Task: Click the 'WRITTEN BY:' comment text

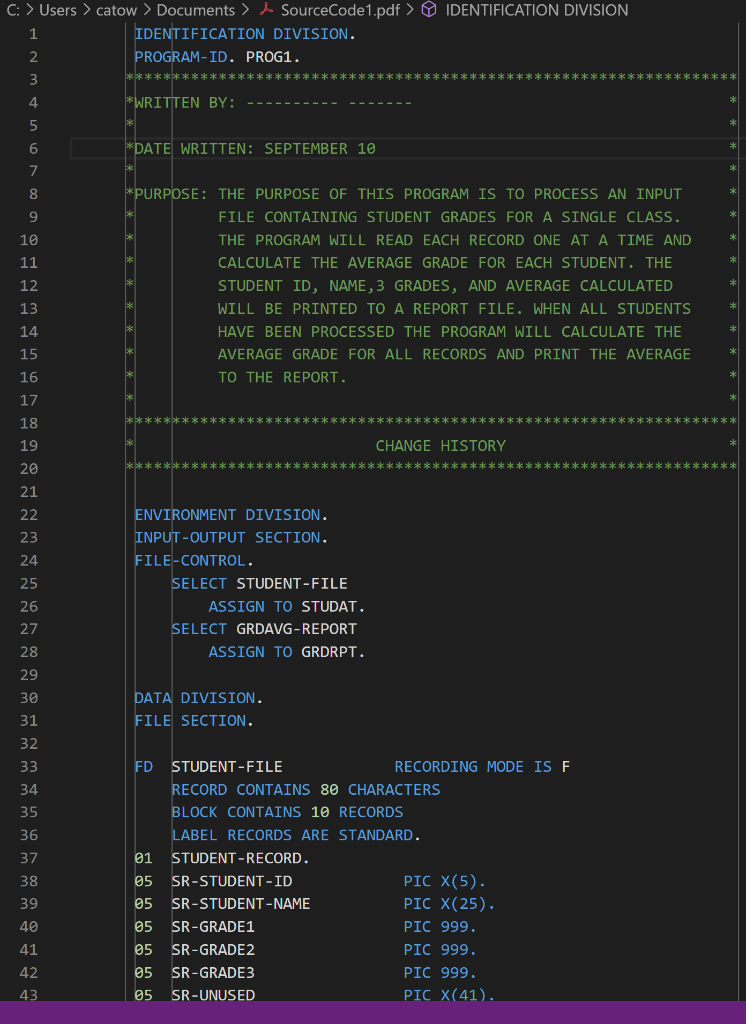Action: [x=186, y=103]
